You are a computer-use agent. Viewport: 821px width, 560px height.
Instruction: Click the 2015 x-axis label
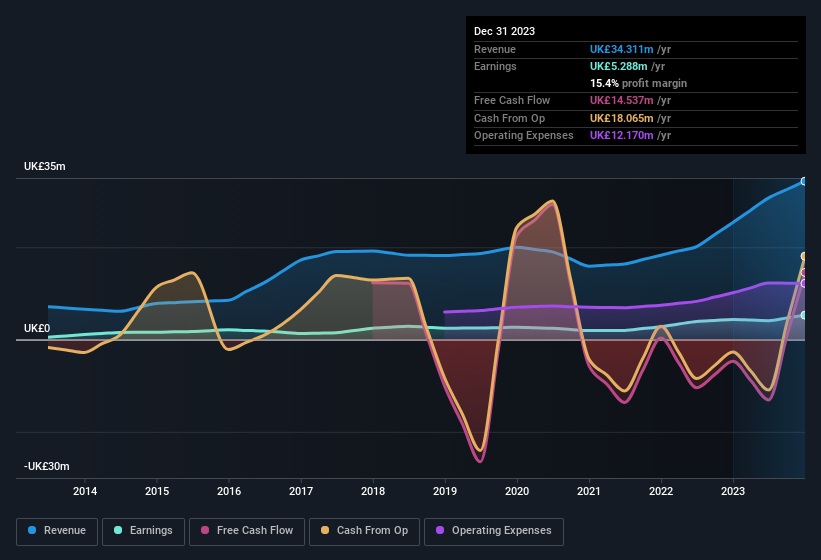(x=157, y=491)
